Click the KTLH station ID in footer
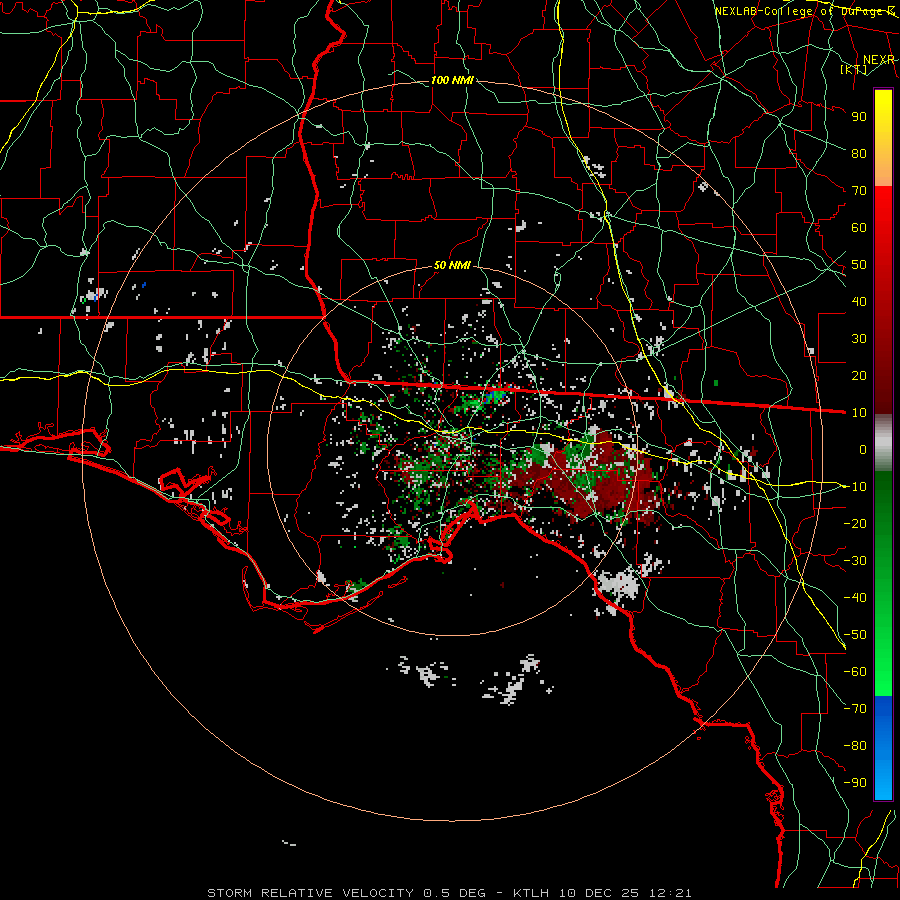This screenshot has width=900, height=900. (x=531, y=893)
